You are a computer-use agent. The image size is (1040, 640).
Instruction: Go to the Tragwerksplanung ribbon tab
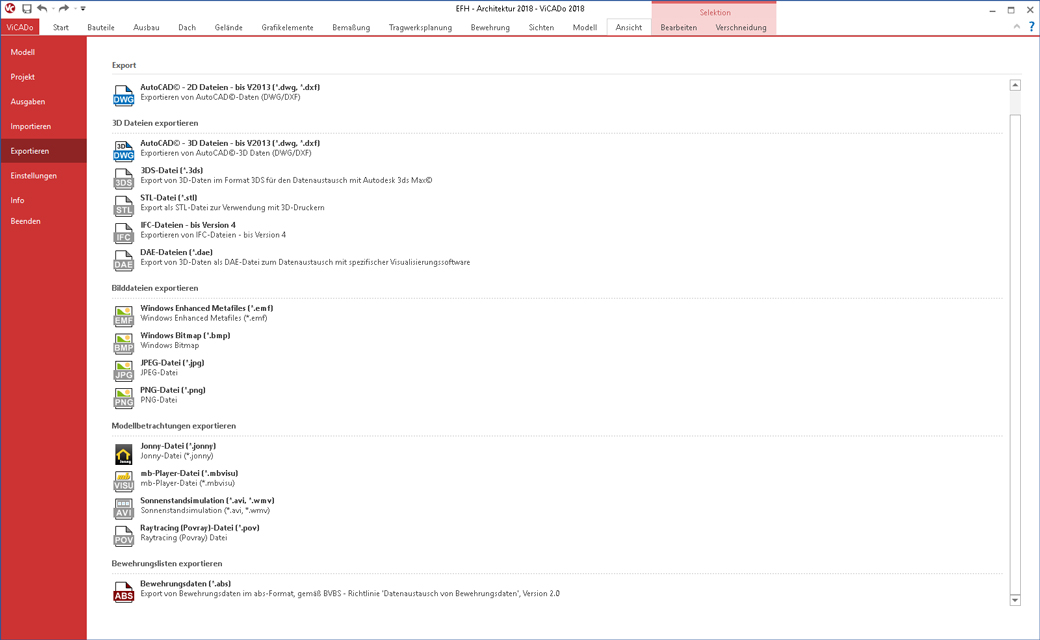pos(421,27)
